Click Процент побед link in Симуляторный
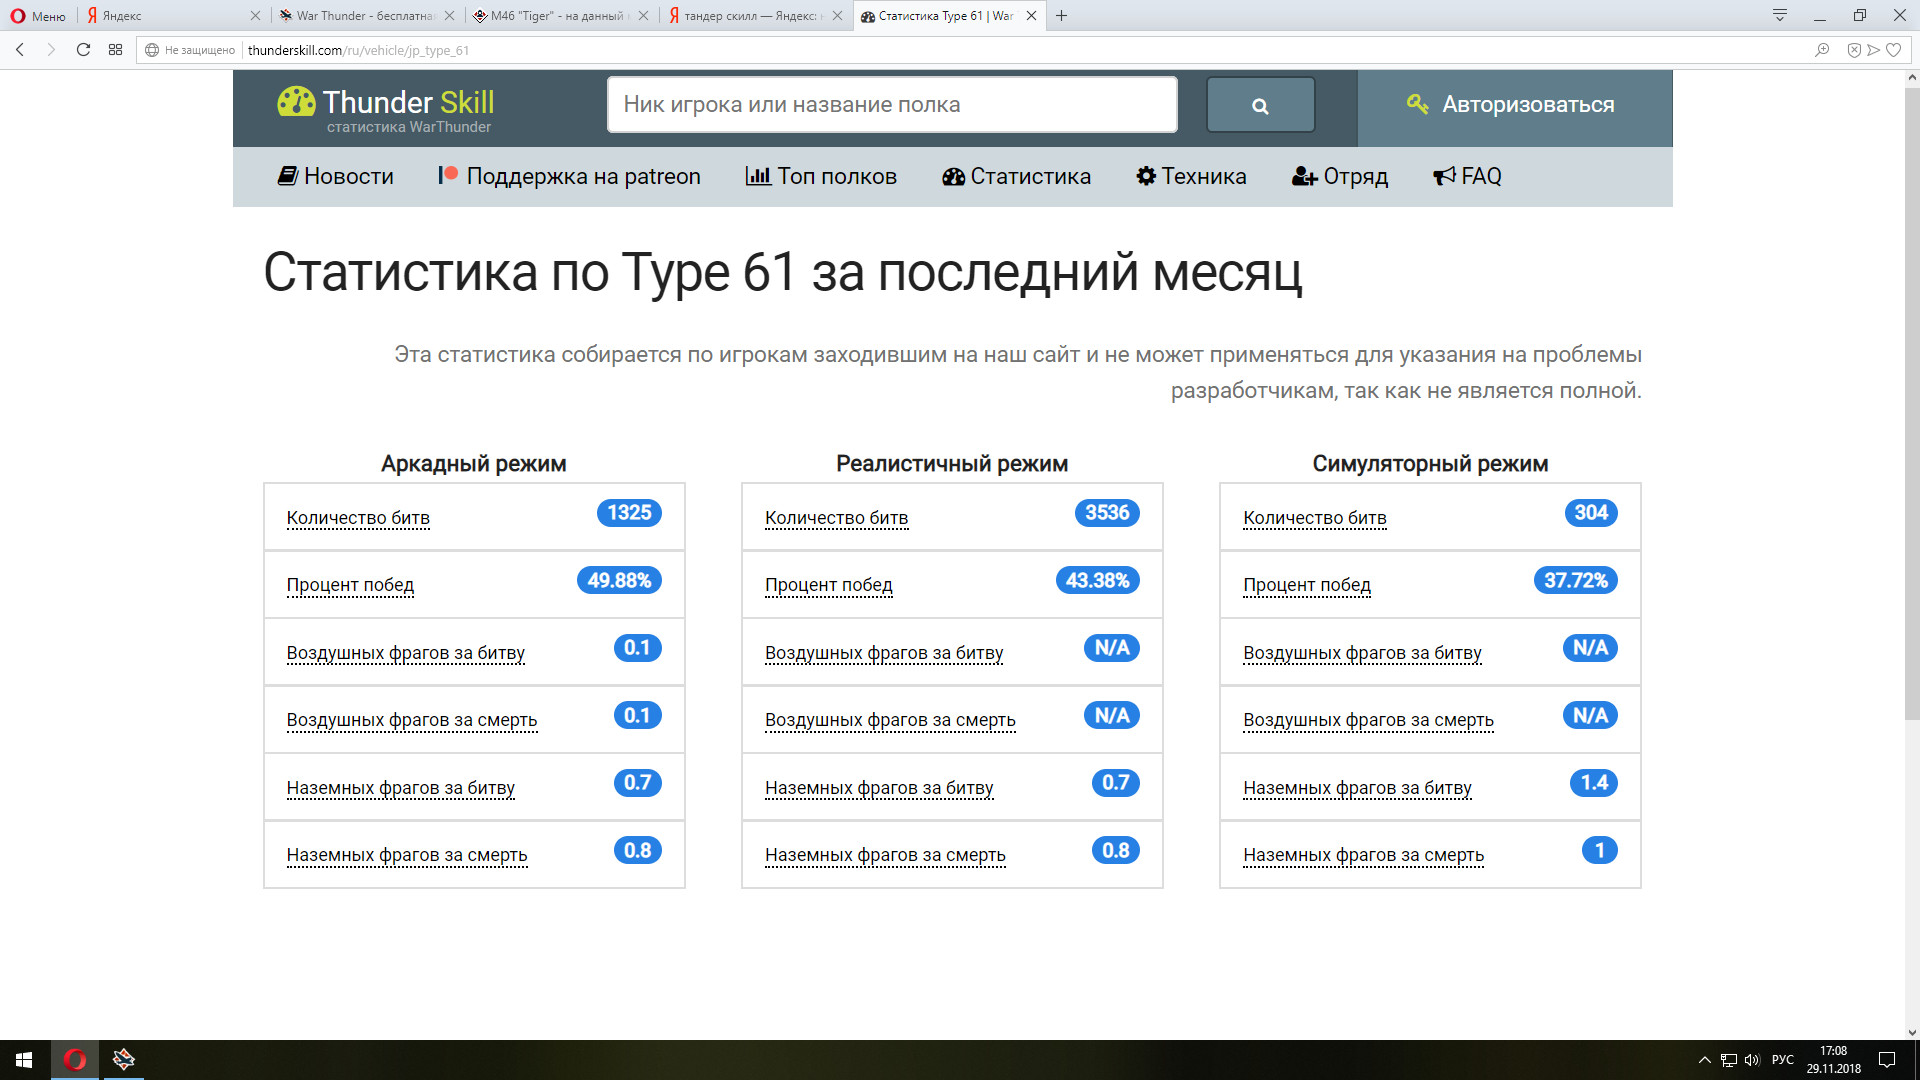Image resolution: width=1920 pixels, height=1080 pixels. click(1305, 583)
